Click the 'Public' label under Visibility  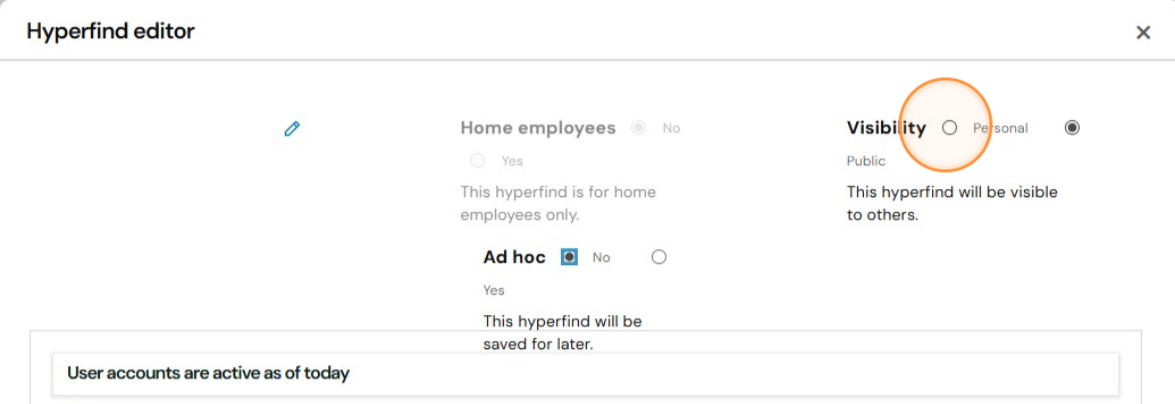(866, 160)
